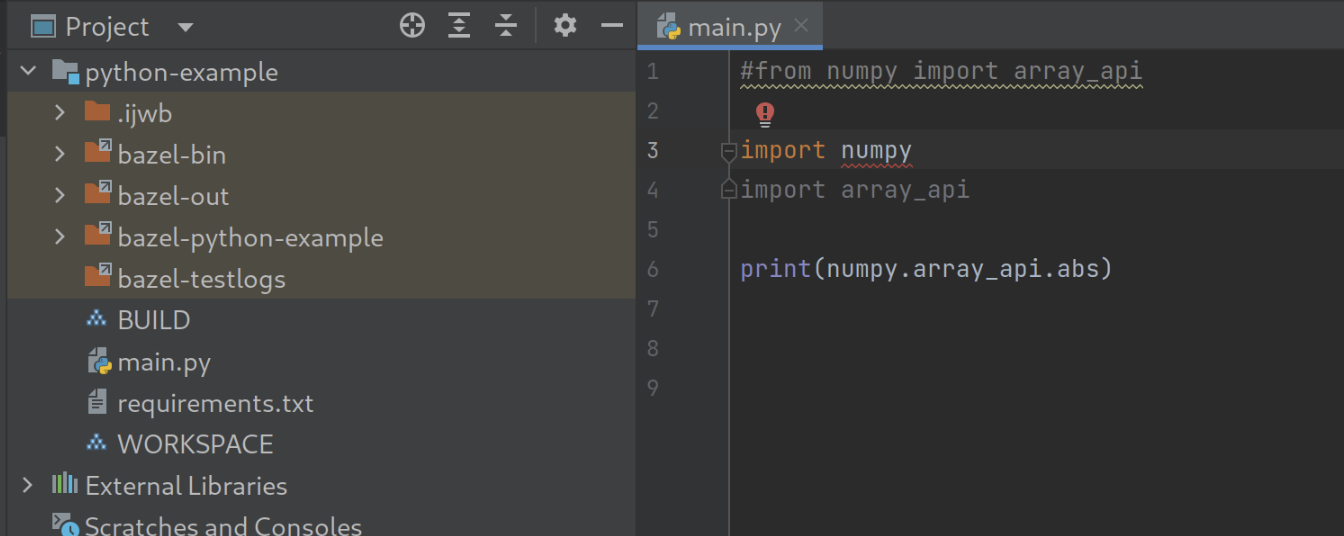Click the bazel-python-example symlink folder icon
Viewport: 1344px width, 536px height.
98,236
